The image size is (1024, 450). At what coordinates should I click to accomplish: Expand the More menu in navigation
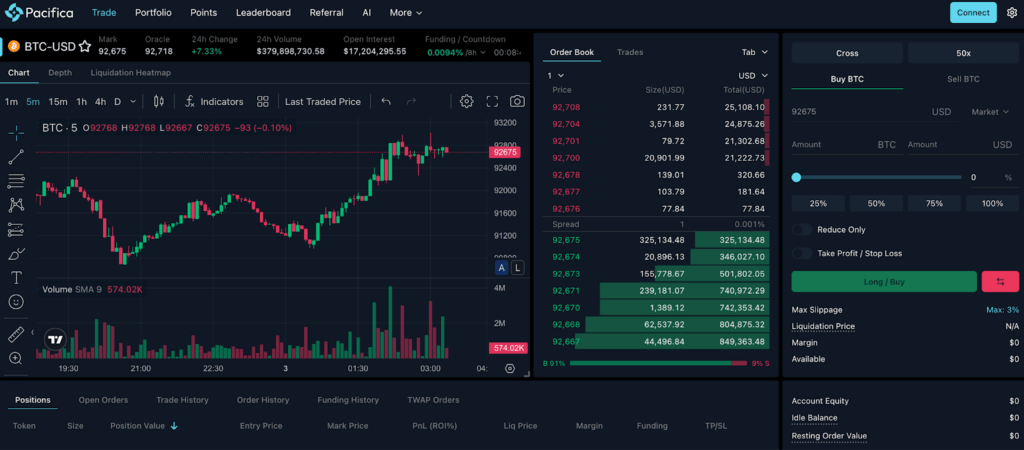point(405,13)
